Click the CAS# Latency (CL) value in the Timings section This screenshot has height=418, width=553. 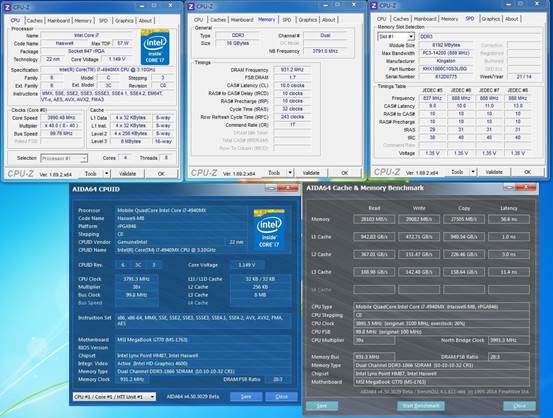[292, 86]
